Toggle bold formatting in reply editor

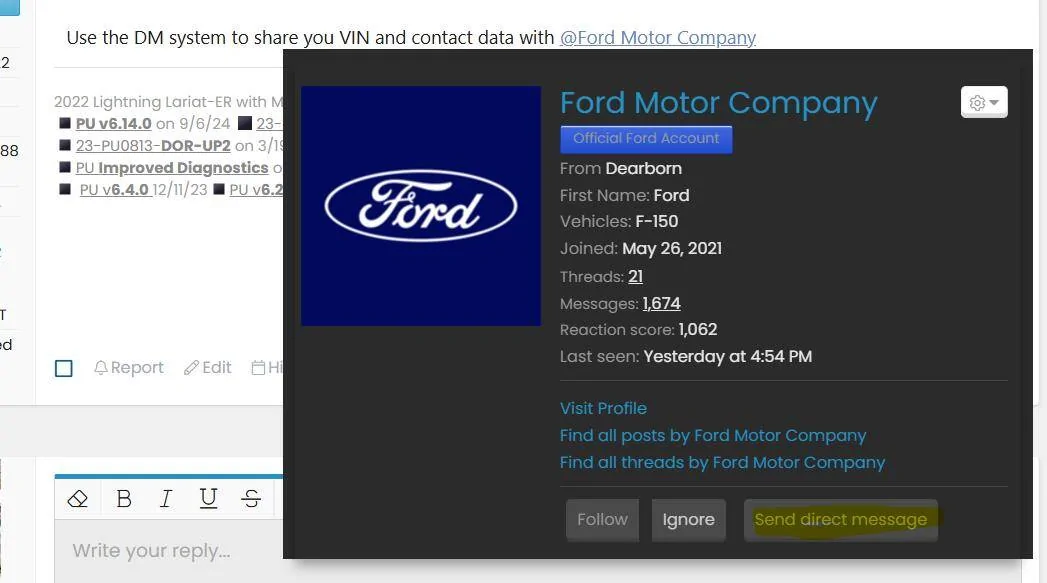click(x=124, y=498)
